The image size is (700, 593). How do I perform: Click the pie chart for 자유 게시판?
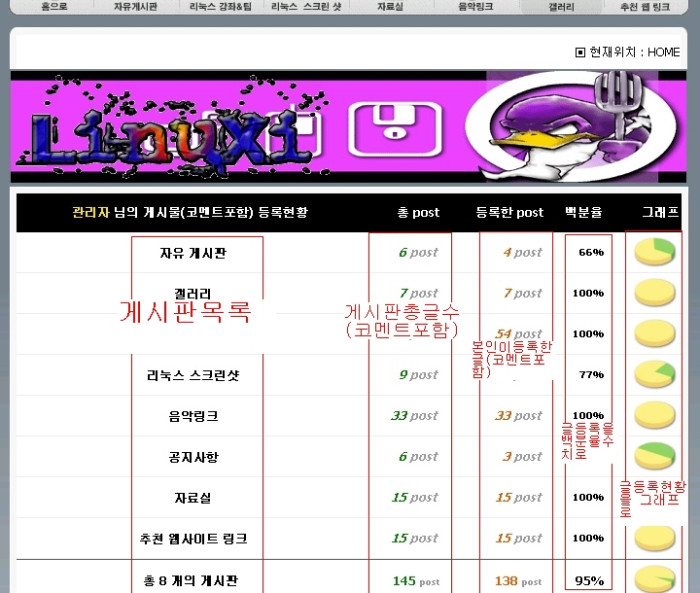tap(655, 253)
